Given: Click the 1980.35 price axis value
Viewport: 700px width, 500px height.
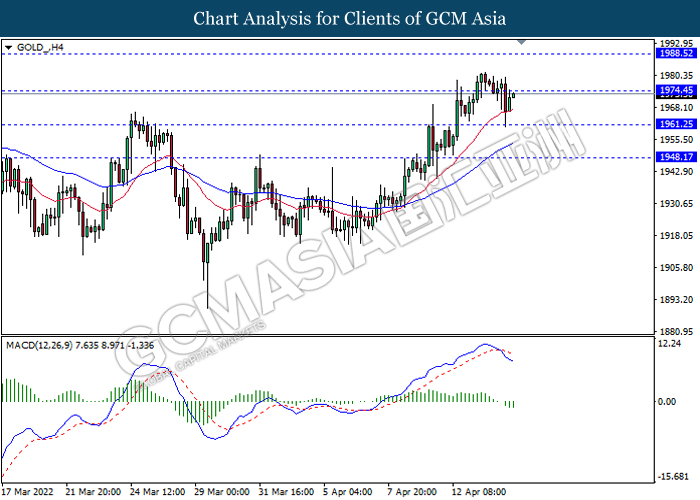Looking at the screenshot, I should click(676, 75).
